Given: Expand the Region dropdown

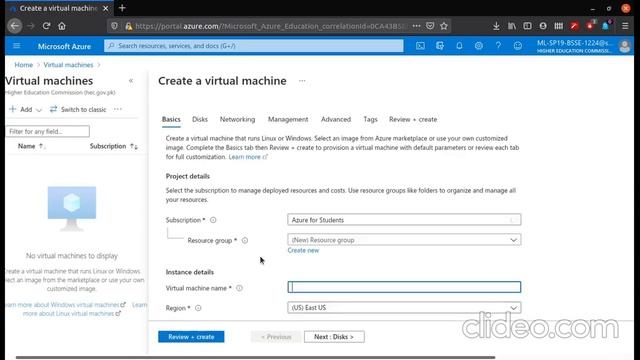Looking at the screenshot, I should click(x=404, y=307).
